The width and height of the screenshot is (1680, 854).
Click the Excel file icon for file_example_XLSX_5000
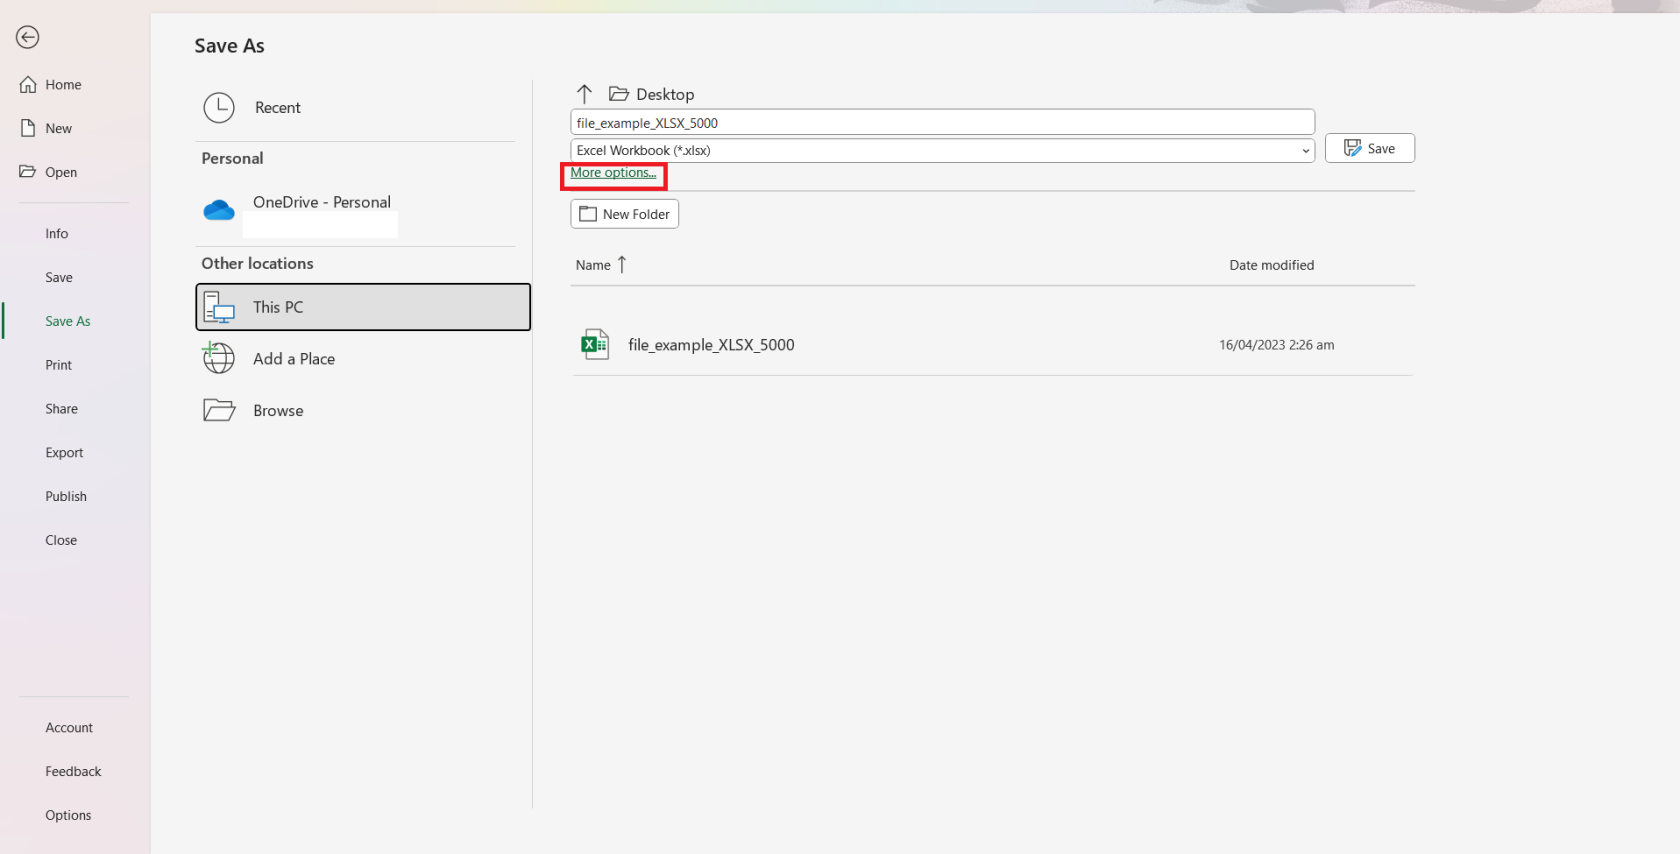tap(595, 345)
